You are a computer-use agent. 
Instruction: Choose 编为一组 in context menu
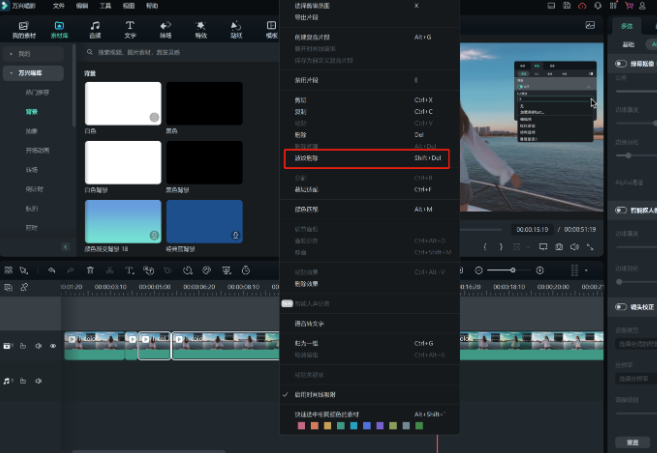pos(307,343)
